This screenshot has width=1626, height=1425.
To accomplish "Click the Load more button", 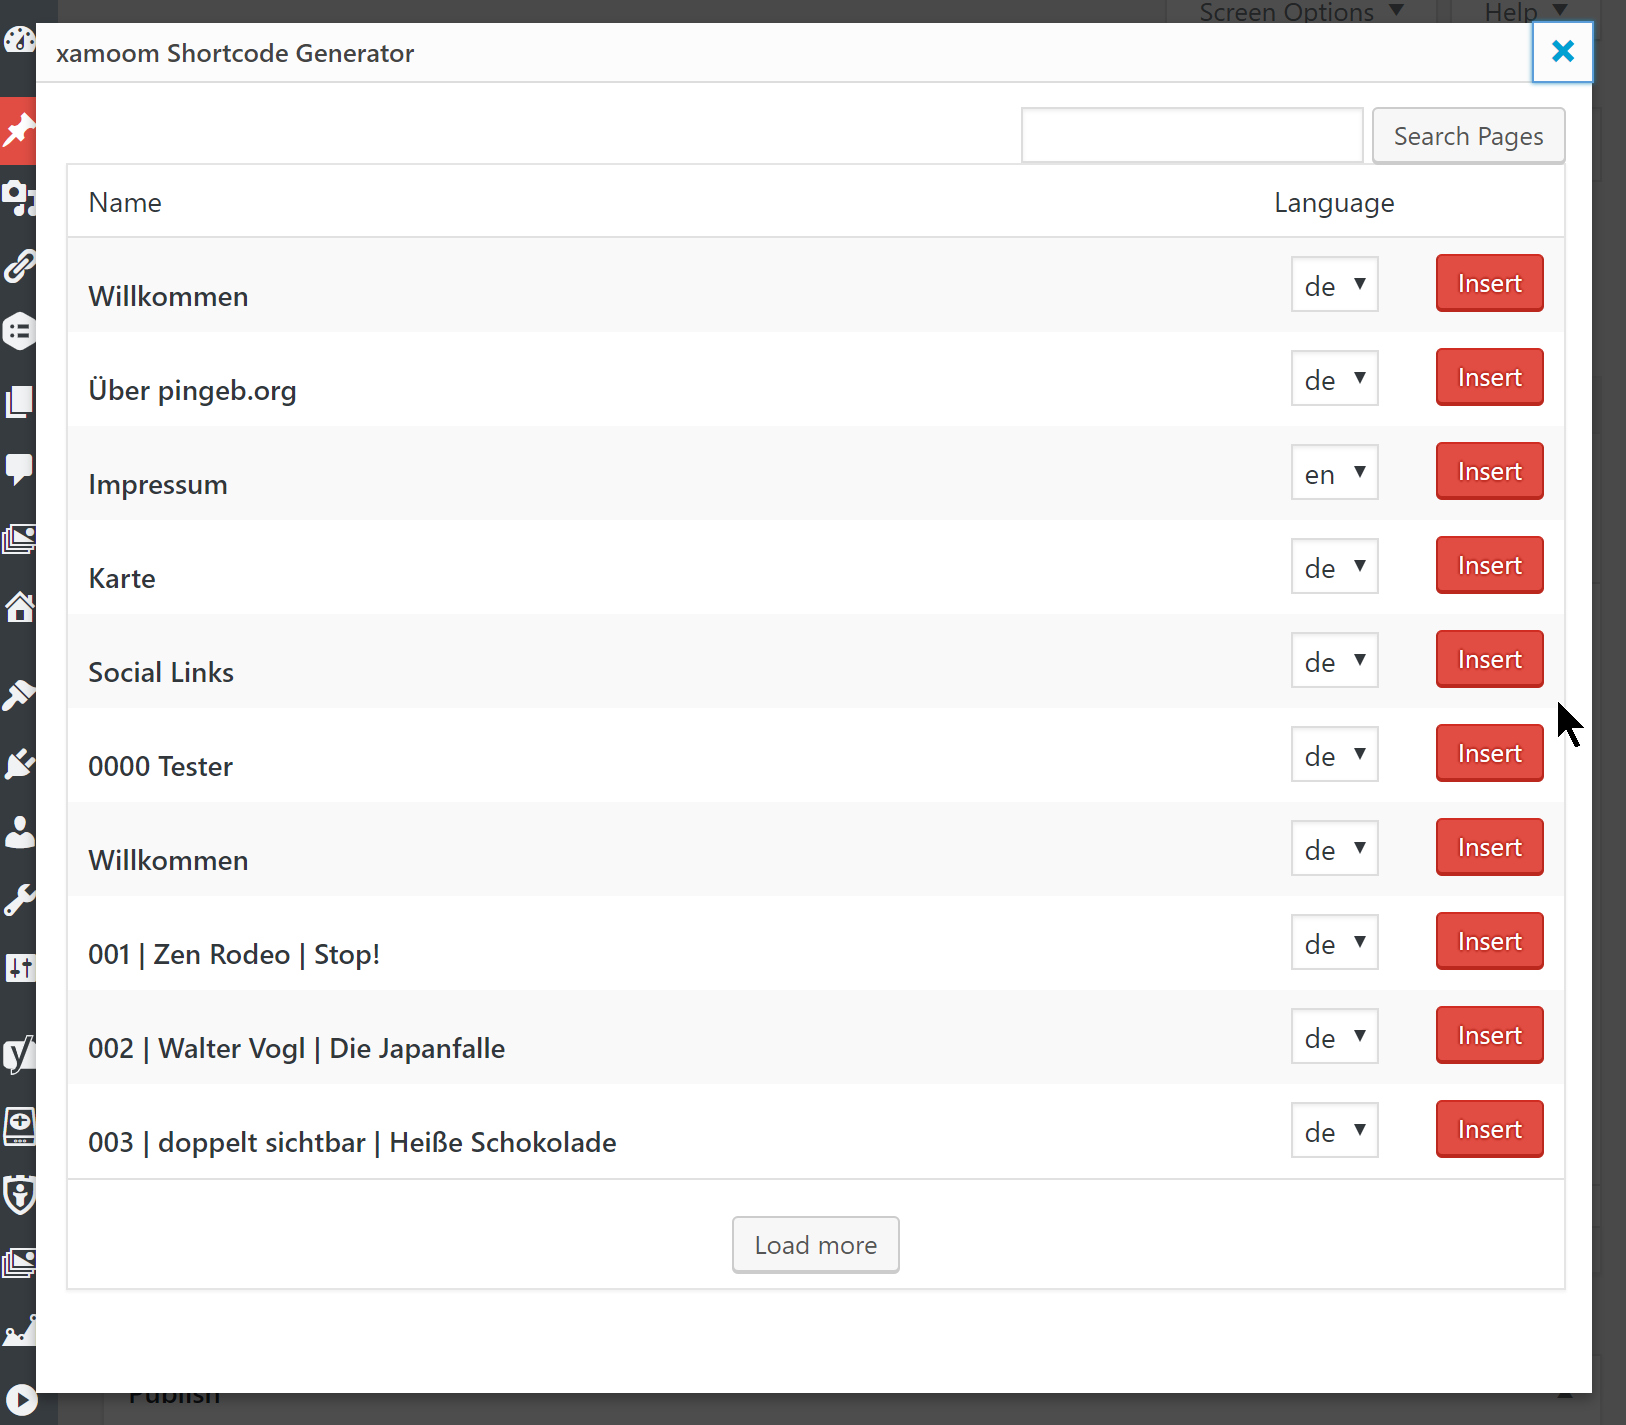I will tap(815, 1245).
